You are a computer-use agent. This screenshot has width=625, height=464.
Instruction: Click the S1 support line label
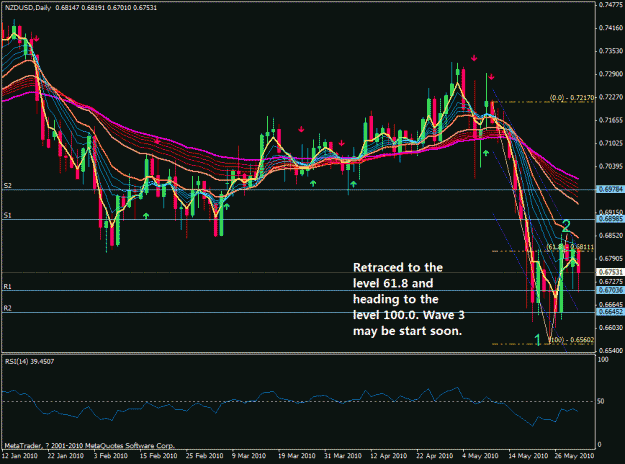pyautogui.click(x=8, y=215)
